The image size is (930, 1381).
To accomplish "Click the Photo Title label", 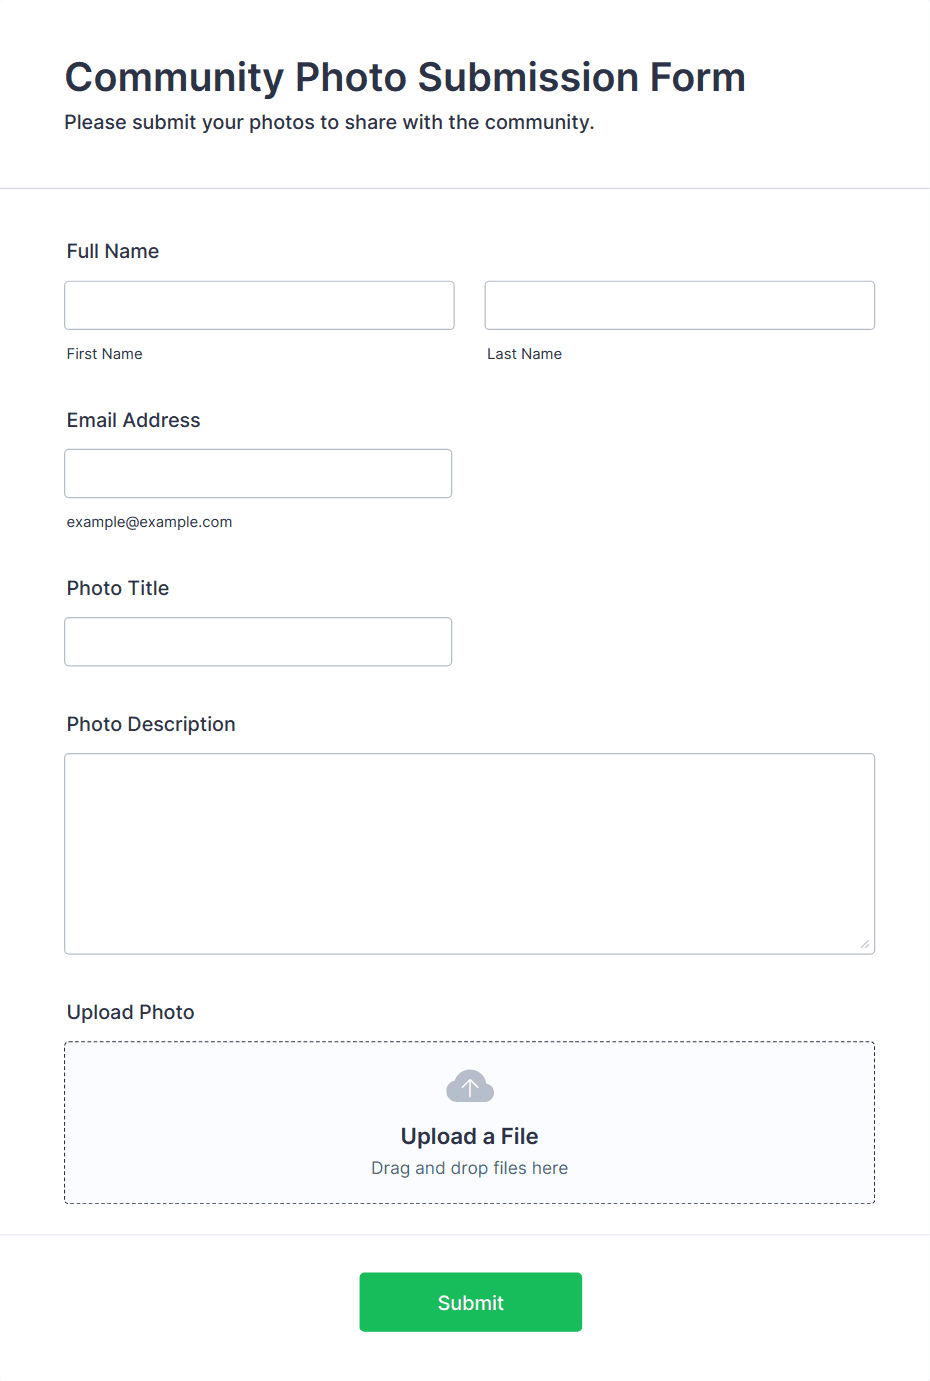I will point(118,588).
